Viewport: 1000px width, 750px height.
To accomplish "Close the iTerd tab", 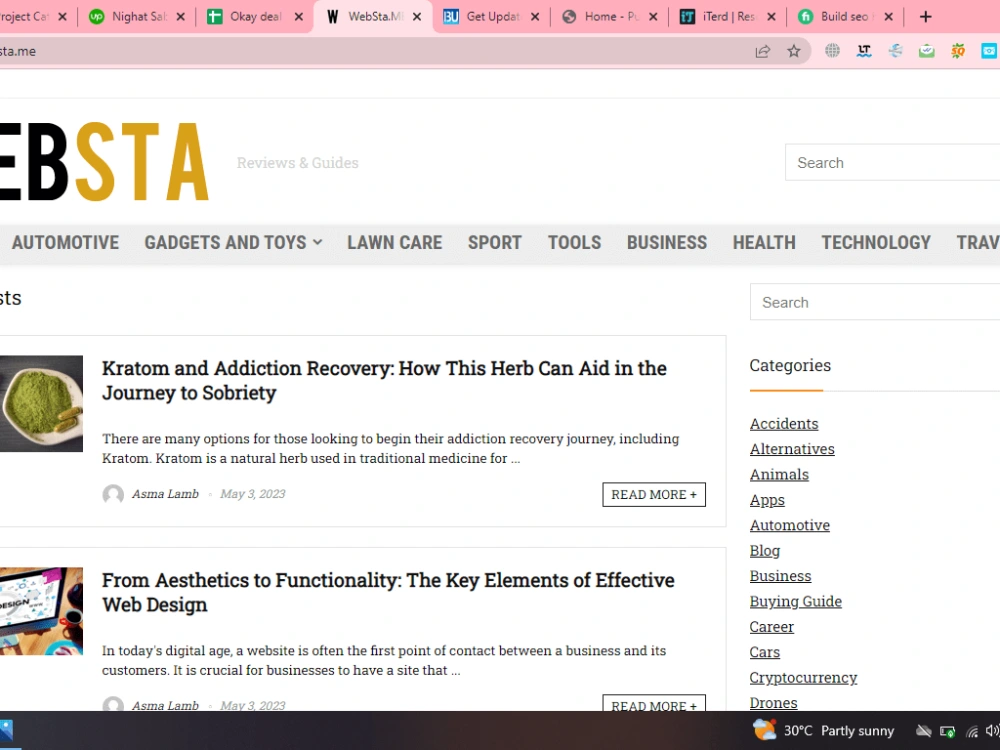I will [x=771, y=17].
